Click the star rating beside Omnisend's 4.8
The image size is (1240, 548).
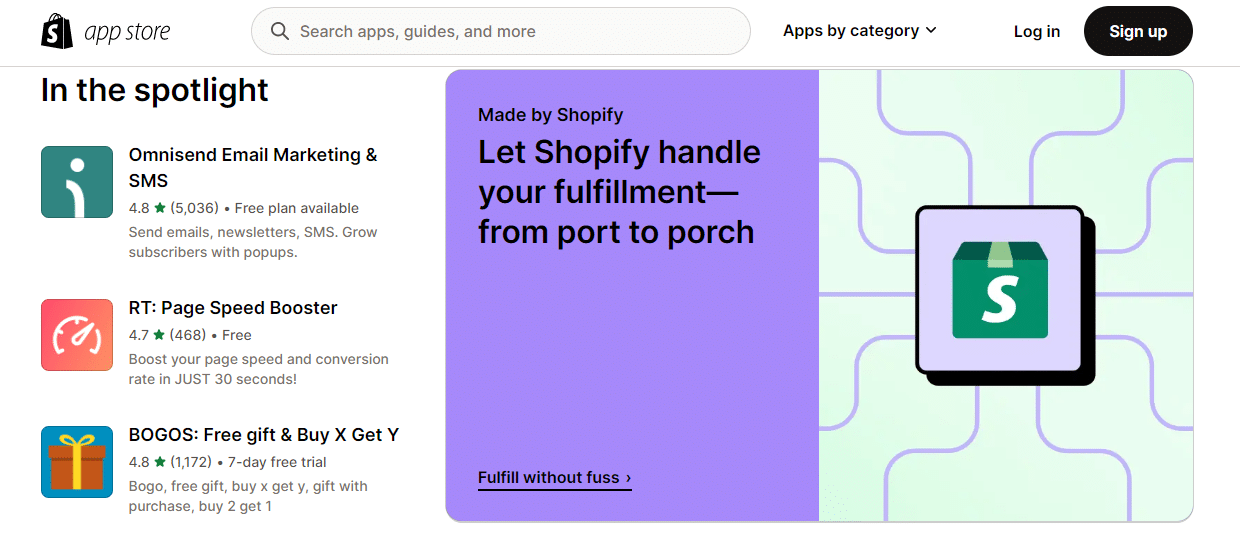tap(160, 208)
